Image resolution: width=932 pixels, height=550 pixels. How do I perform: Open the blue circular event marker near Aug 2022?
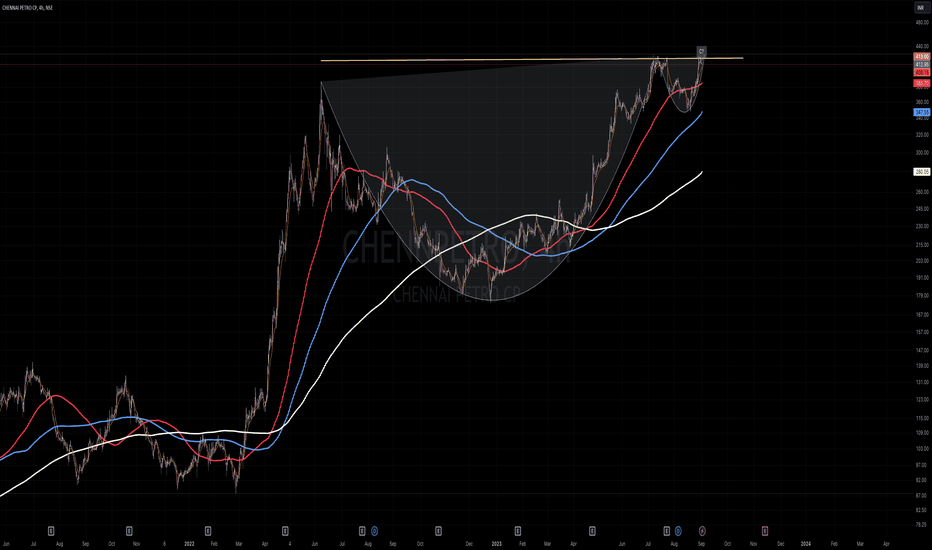[x=374, y=531]
